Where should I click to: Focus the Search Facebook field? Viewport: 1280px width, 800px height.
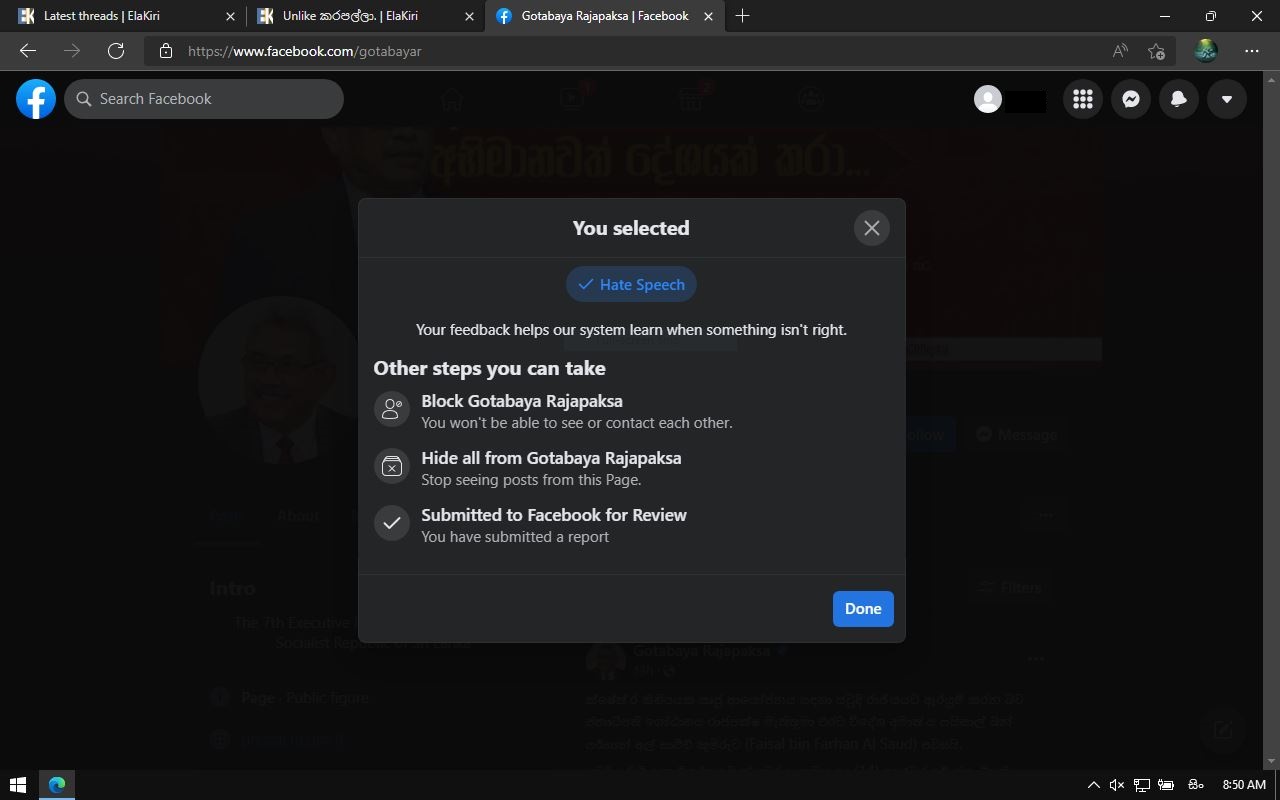pyautogui.click(x=204, y=99)
